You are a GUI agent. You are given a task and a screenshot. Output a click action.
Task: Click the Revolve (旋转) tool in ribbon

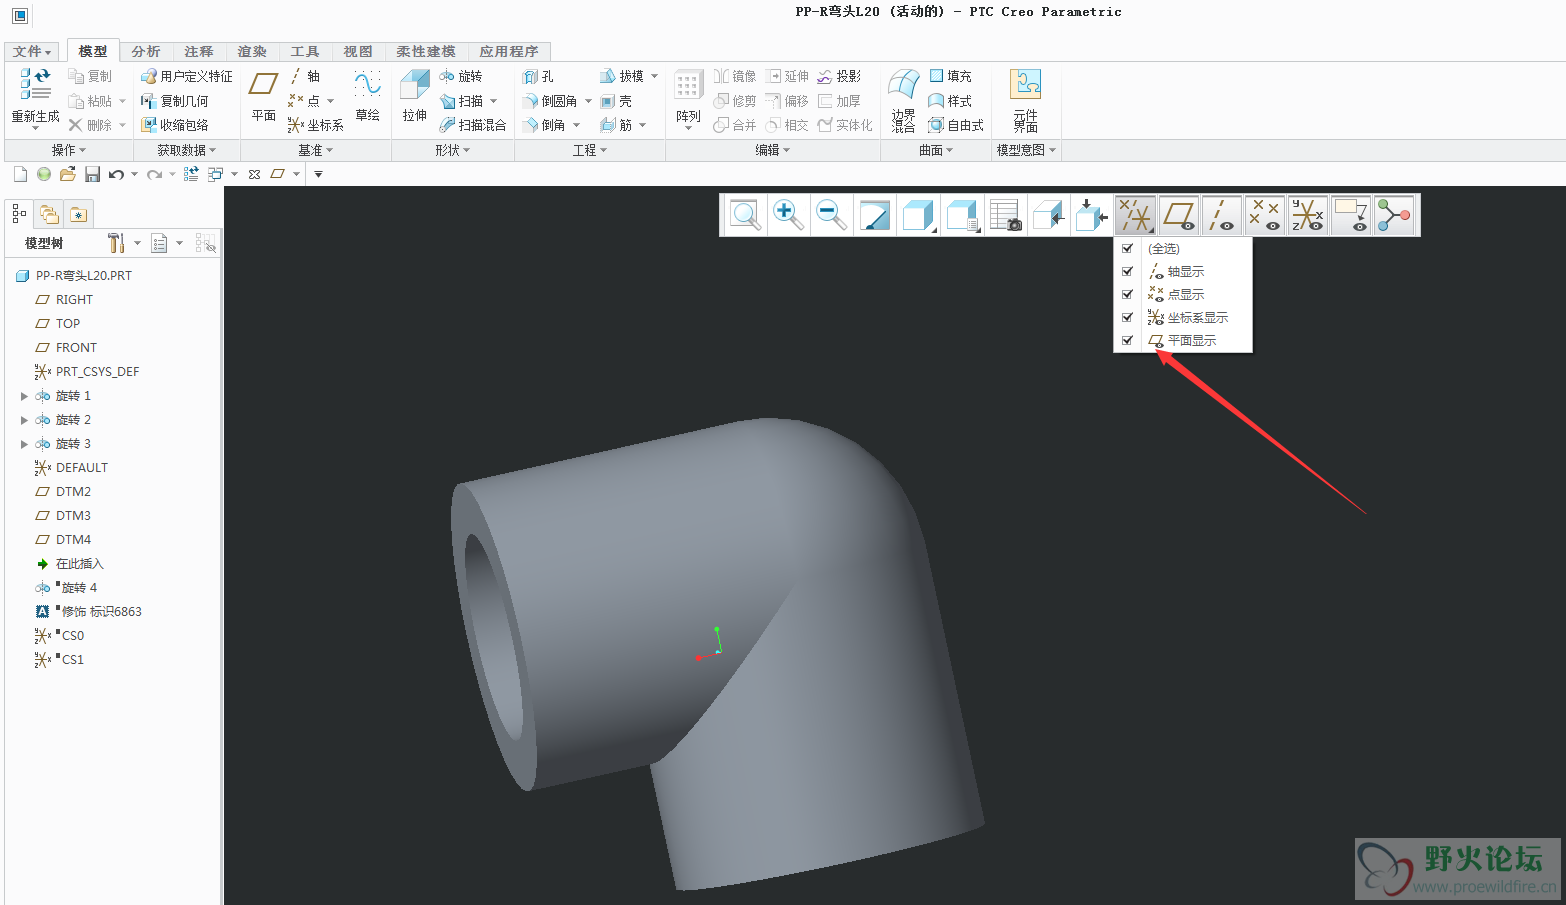(461, 76)
